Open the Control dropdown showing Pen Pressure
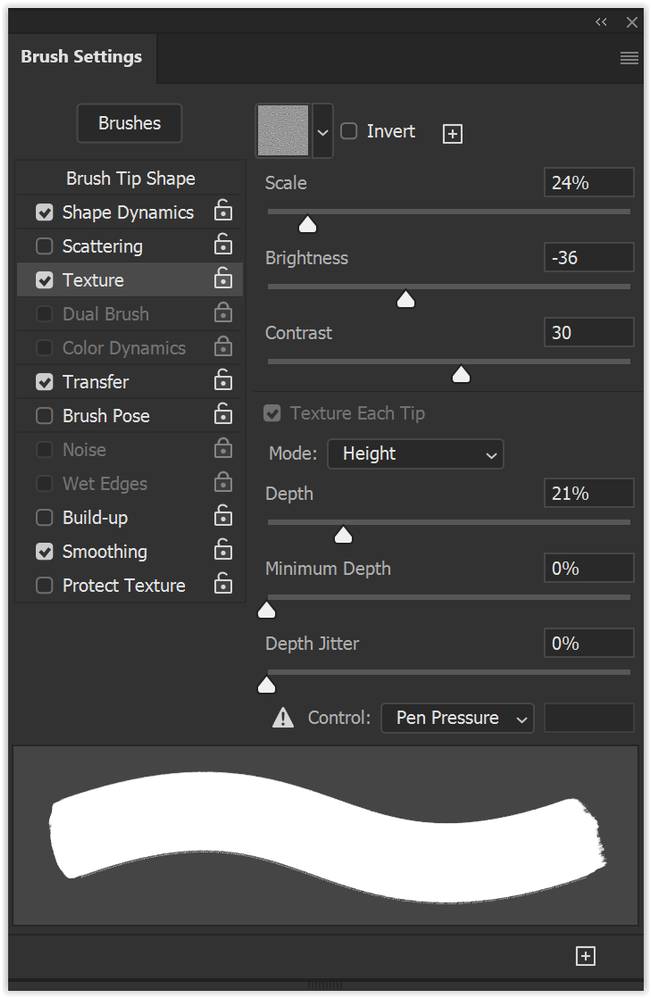The image size is (651, 998). pos(457,718)
